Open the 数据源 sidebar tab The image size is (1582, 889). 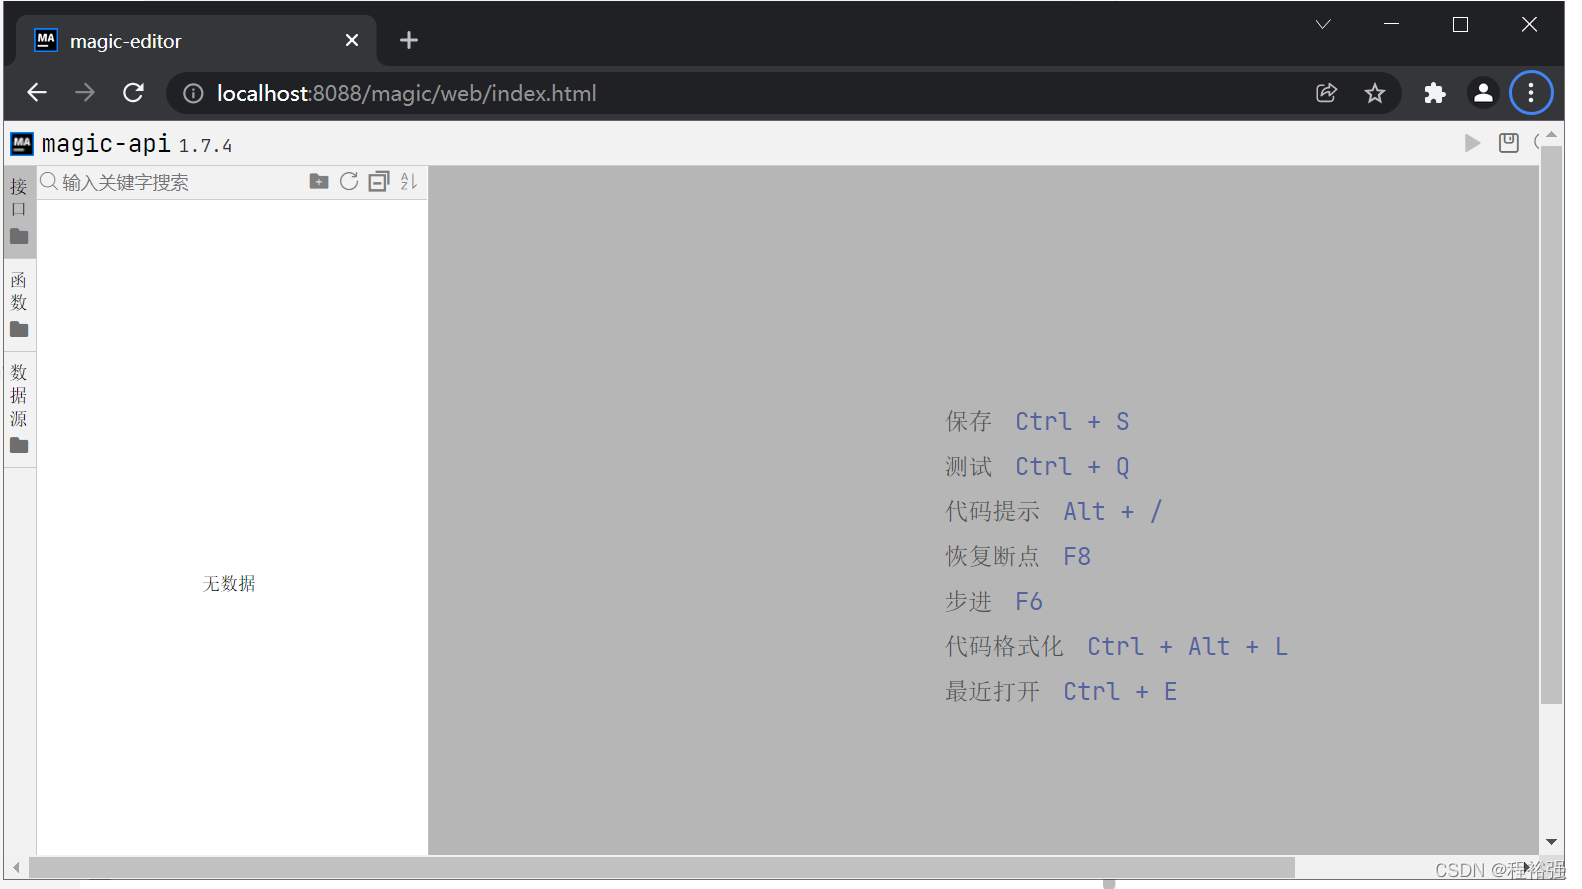19,408
